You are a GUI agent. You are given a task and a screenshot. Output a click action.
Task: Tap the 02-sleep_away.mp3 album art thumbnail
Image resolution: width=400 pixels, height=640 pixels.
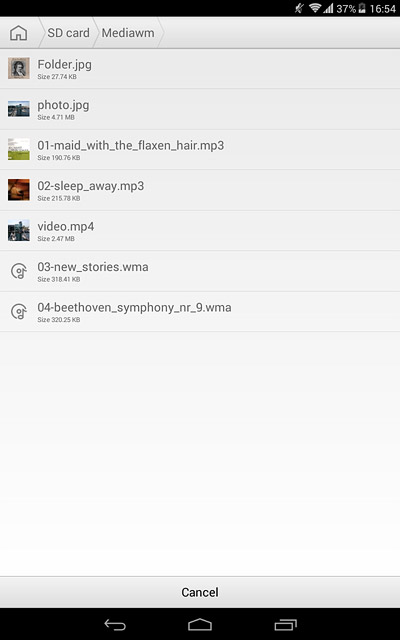click(19, 190)
